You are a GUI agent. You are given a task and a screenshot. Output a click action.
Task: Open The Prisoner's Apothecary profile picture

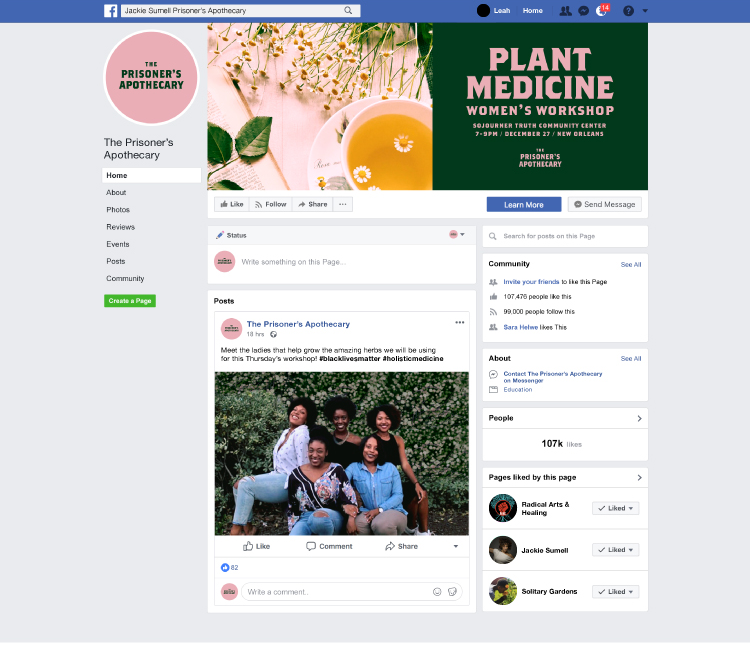coord(151,77)
